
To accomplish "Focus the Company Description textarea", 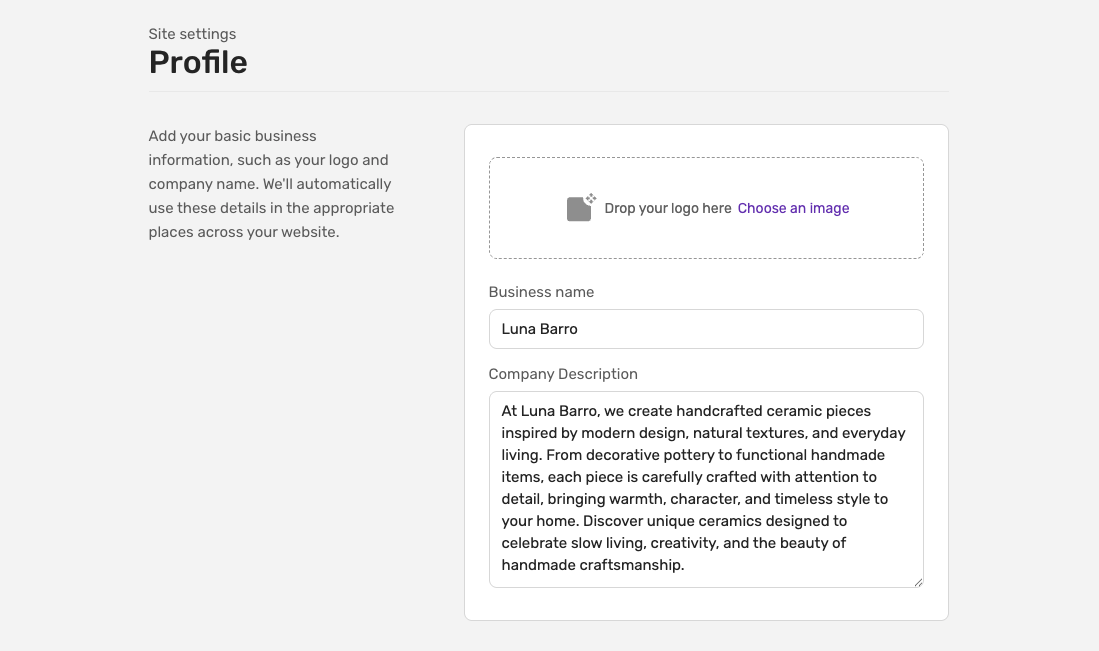I will 706,489.
